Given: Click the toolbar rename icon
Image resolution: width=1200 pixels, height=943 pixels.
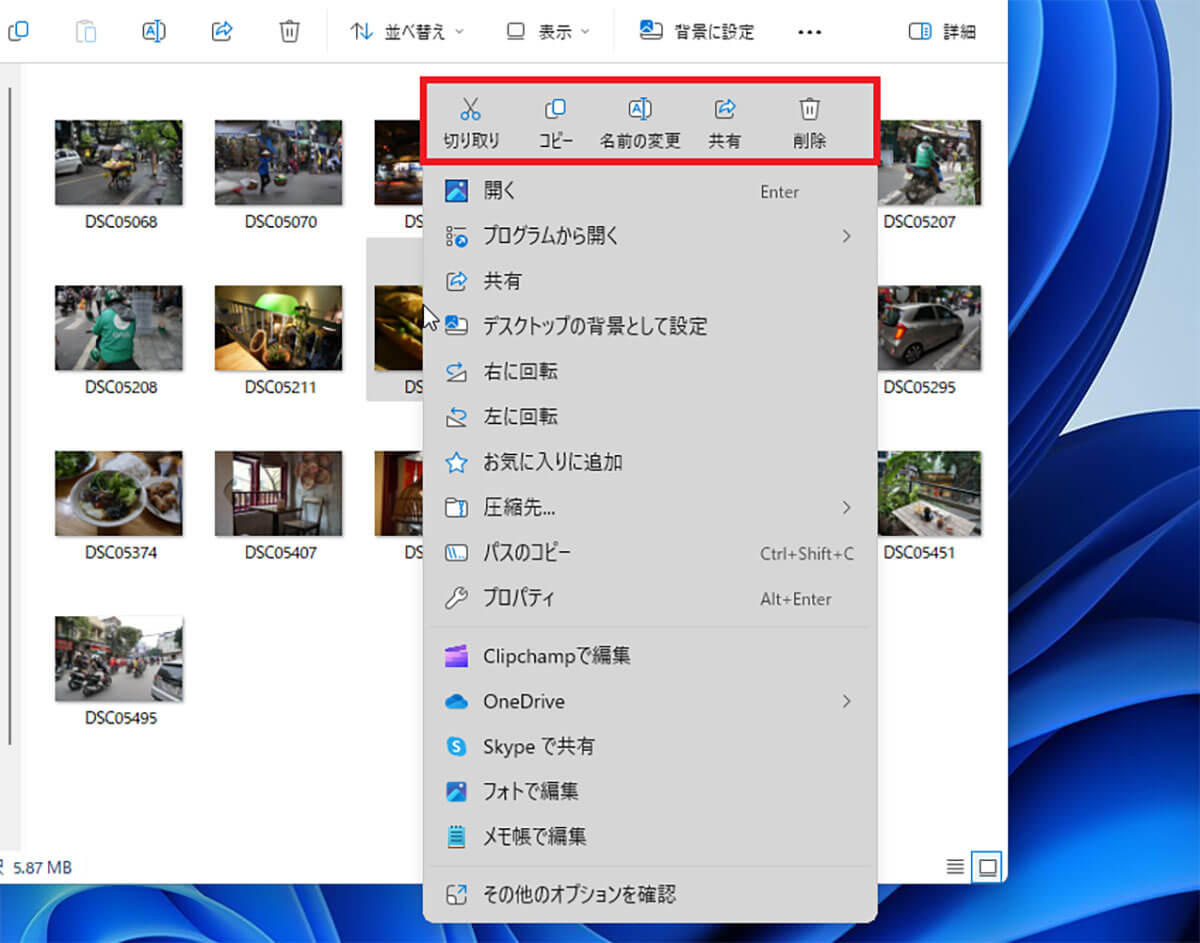Looking at the screenshot, I should 154,31.
